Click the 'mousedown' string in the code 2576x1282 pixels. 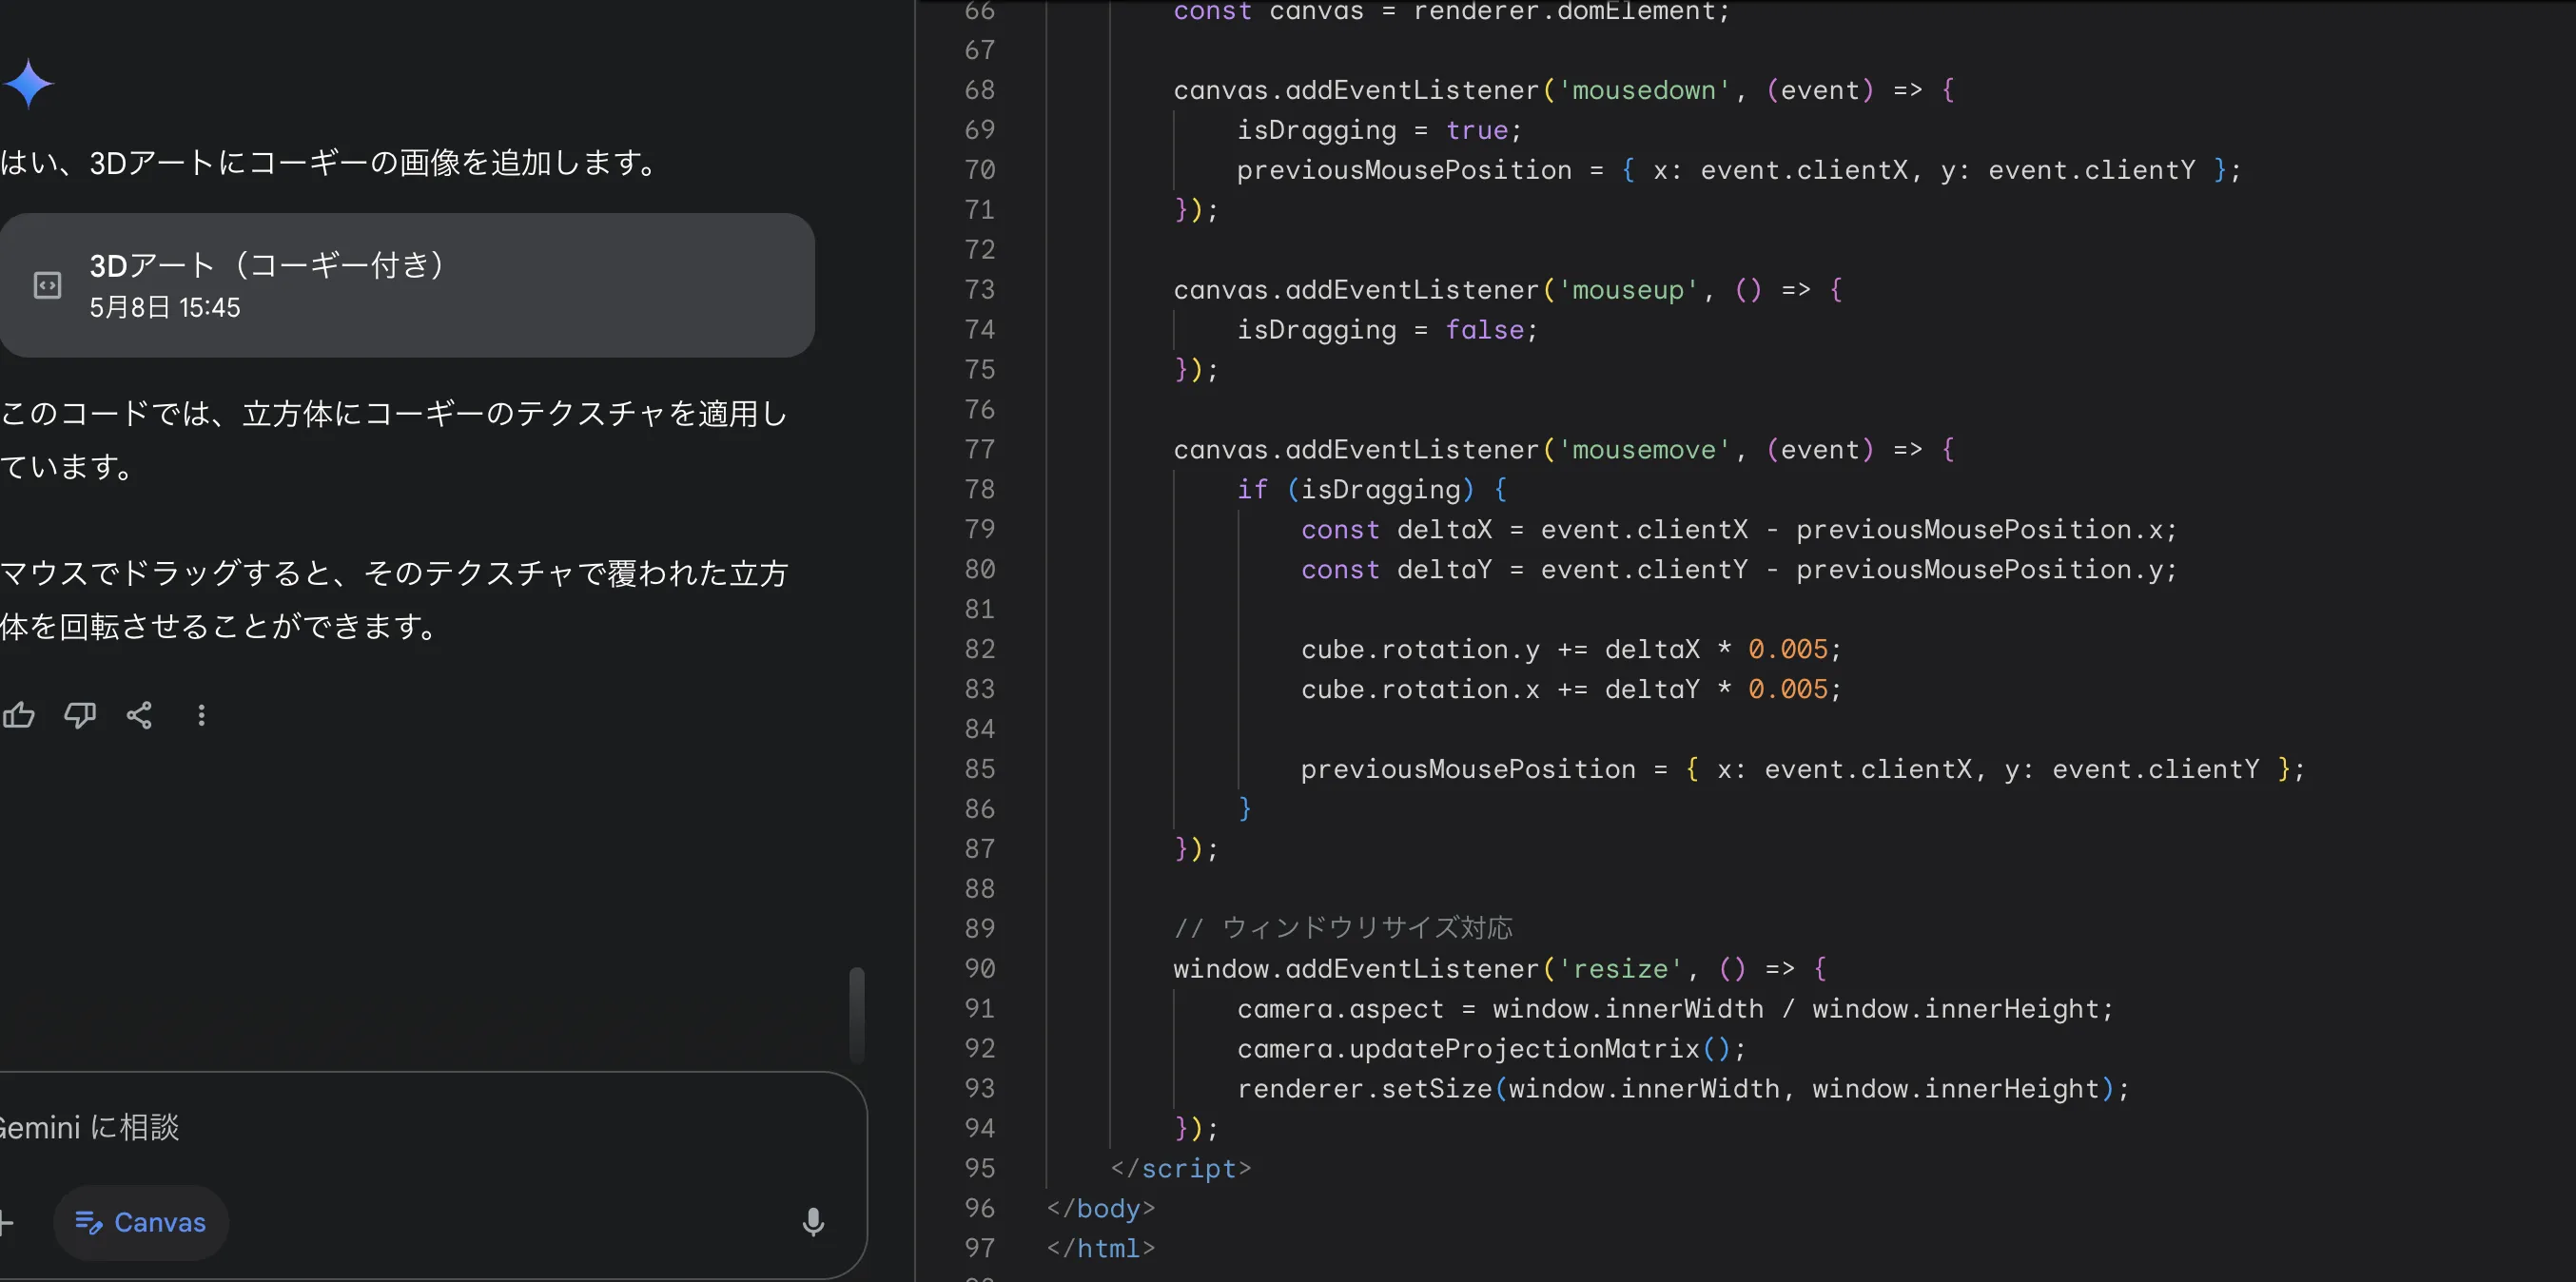(1644, 90)
